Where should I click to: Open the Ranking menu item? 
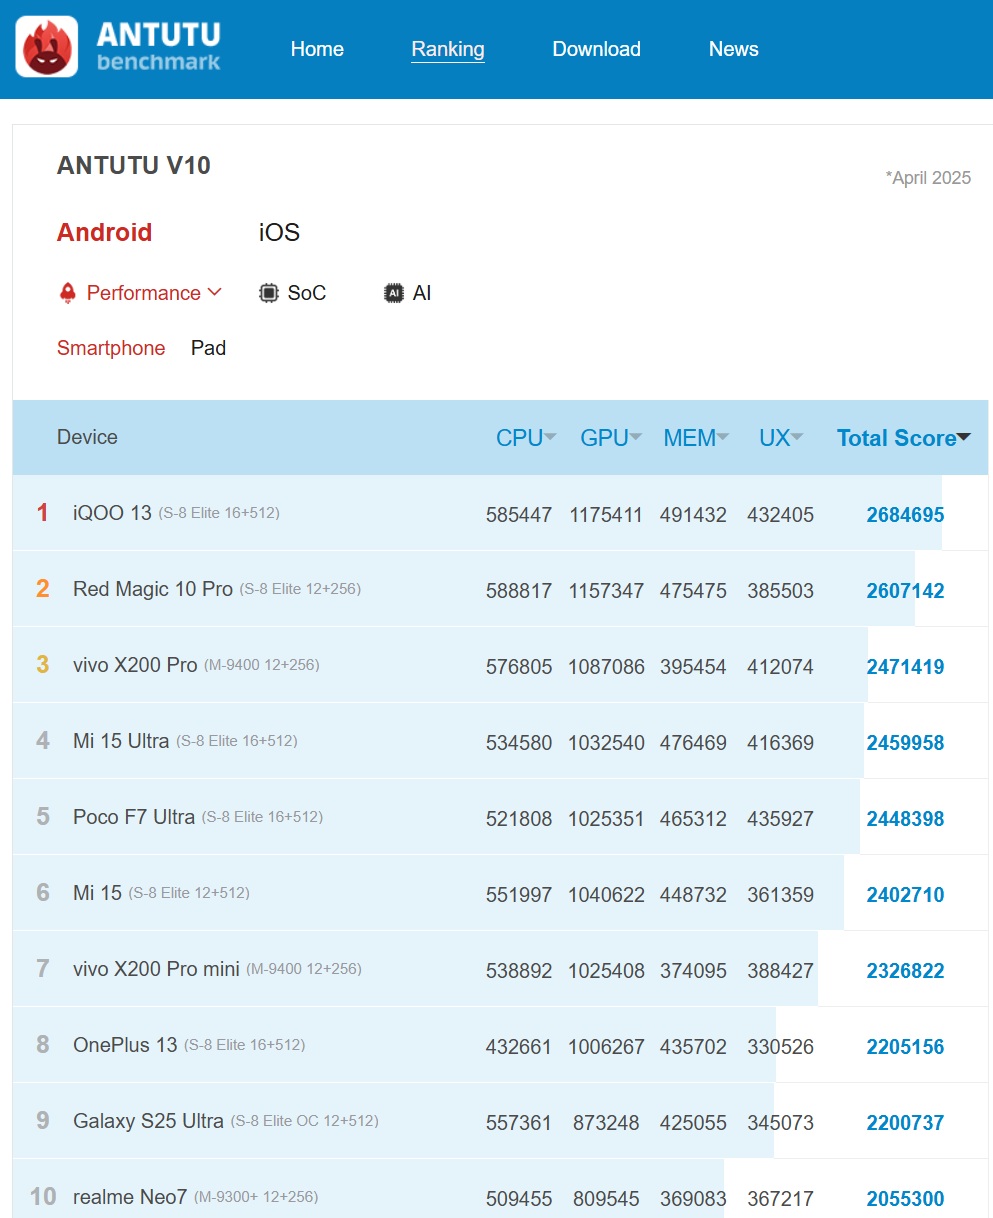448,49
